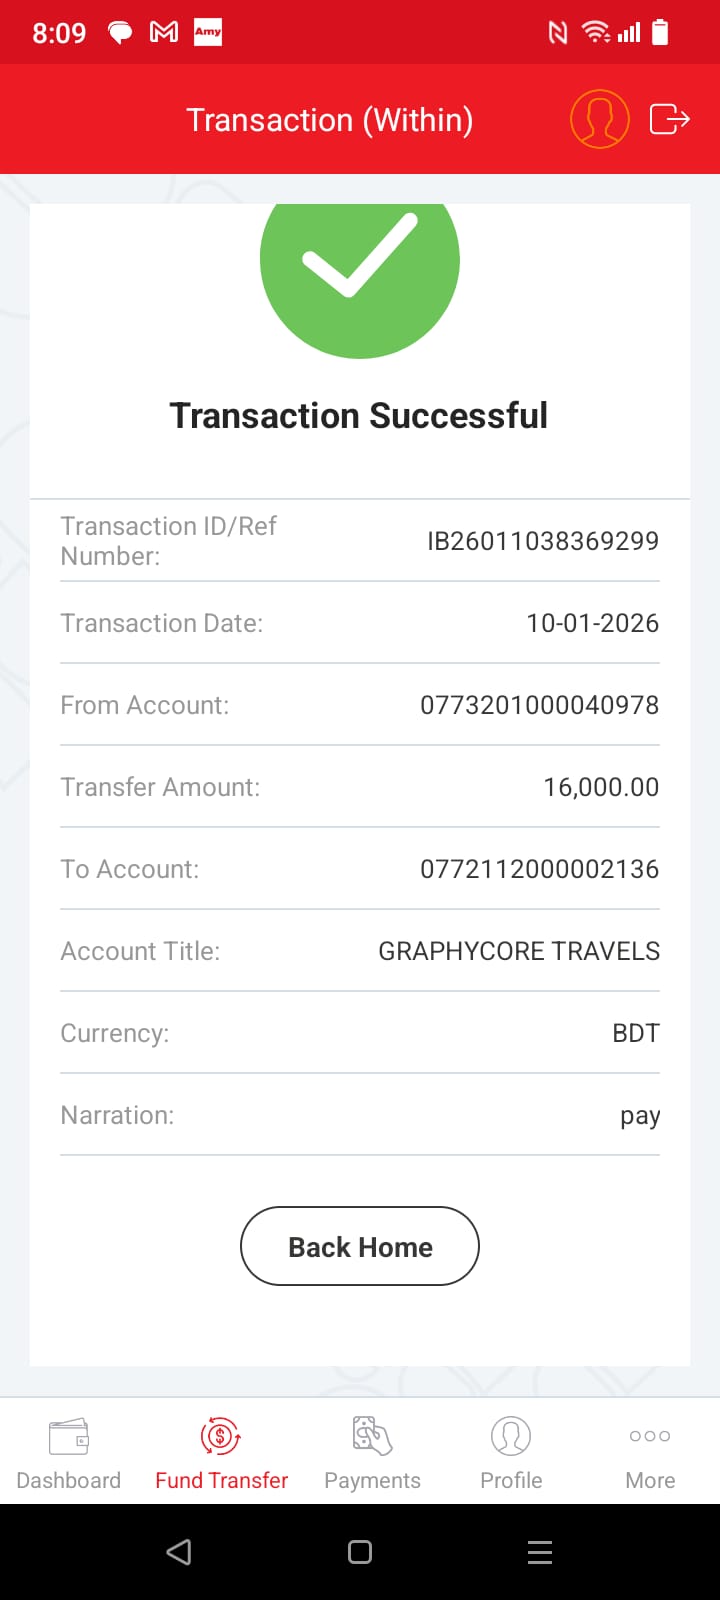Image resolution: width=720 pixels, height=1600 pixels.
Task: Tap the Profile icon in bottom bar
Action: 511,1437
